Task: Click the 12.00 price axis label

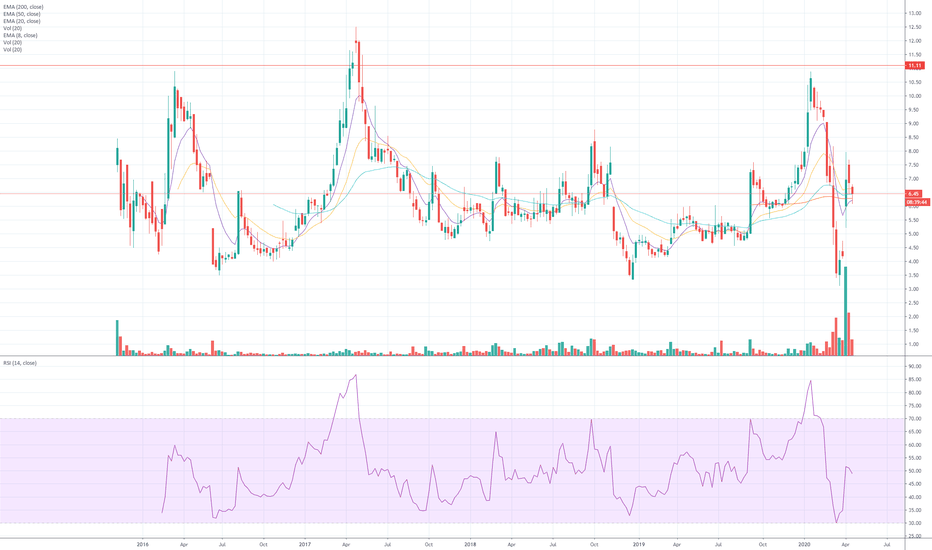Action: click(915, 41)
